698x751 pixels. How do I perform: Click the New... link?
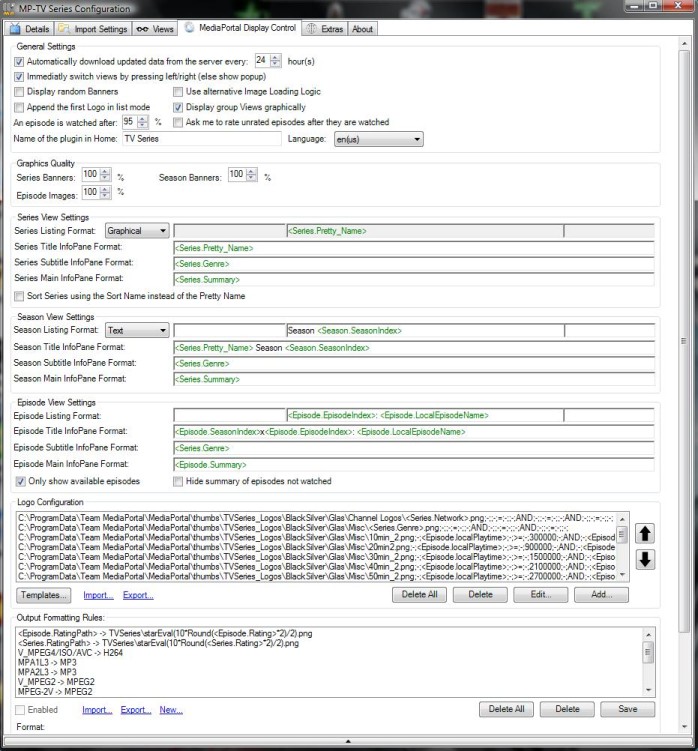pos(171,710)
